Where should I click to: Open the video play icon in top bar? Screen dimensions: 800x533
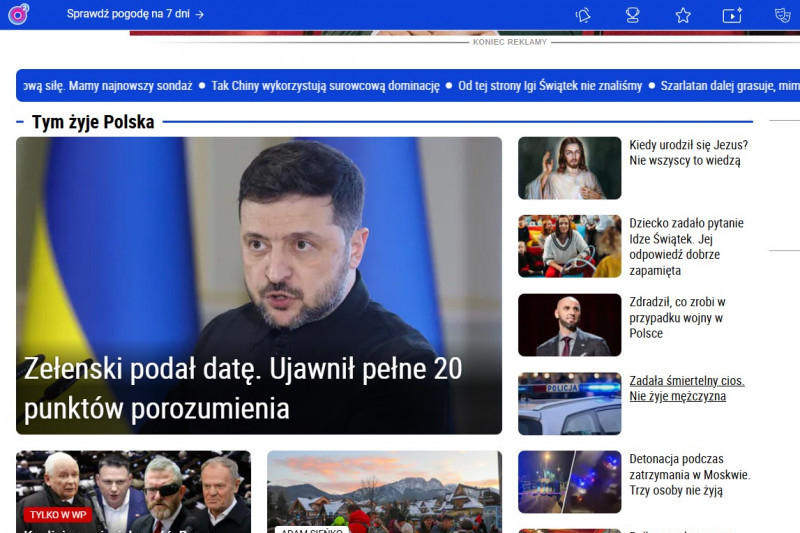(732, 15)
